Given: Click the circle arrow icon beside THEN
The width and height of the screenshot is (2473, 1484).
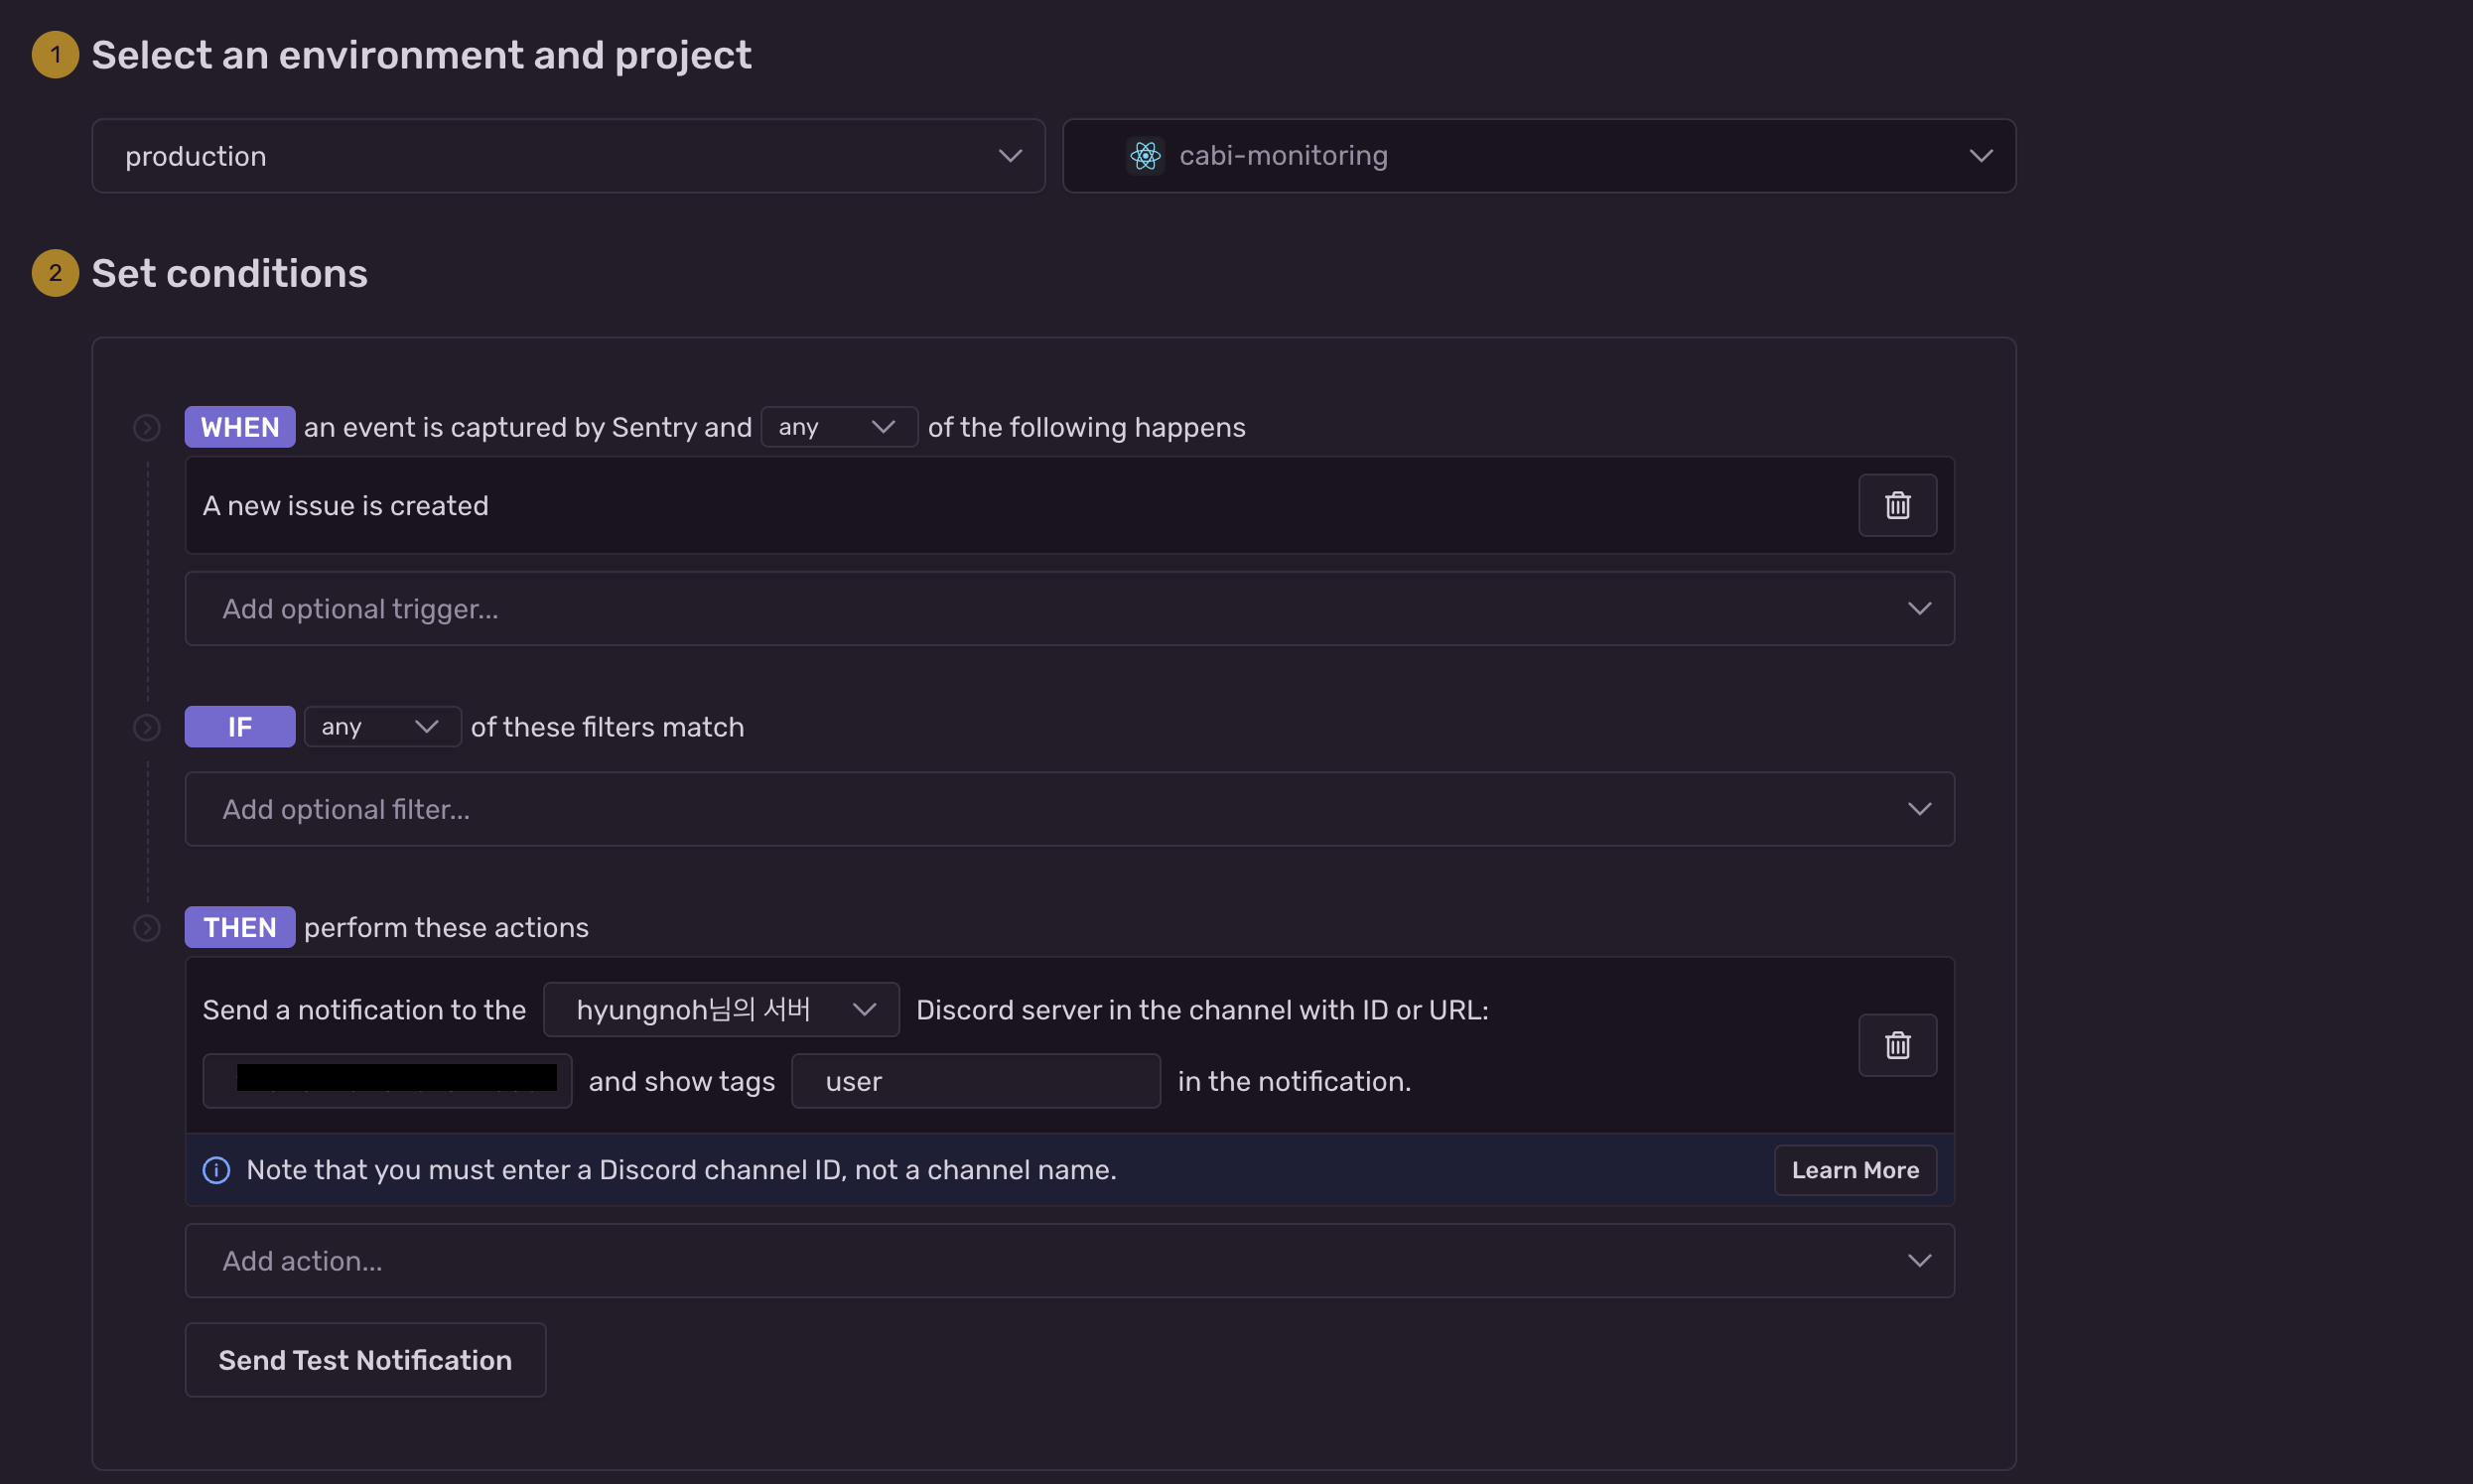Looking at the screenshot, I should pyautogui.click(x=147, y=928).
